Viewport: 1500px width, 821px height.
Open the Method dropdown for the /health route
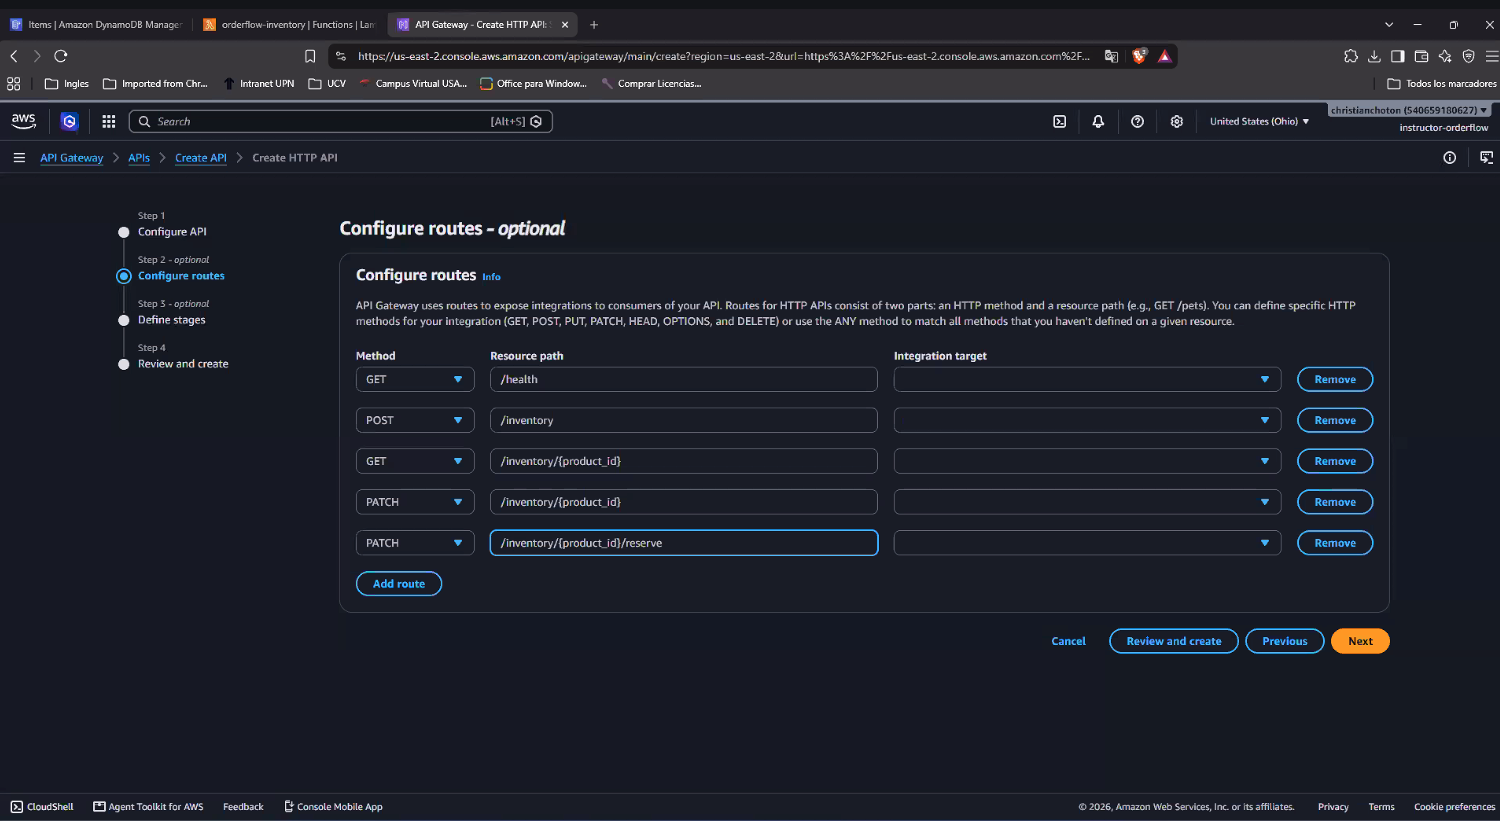pyautogui.click(x=415, y=380)
